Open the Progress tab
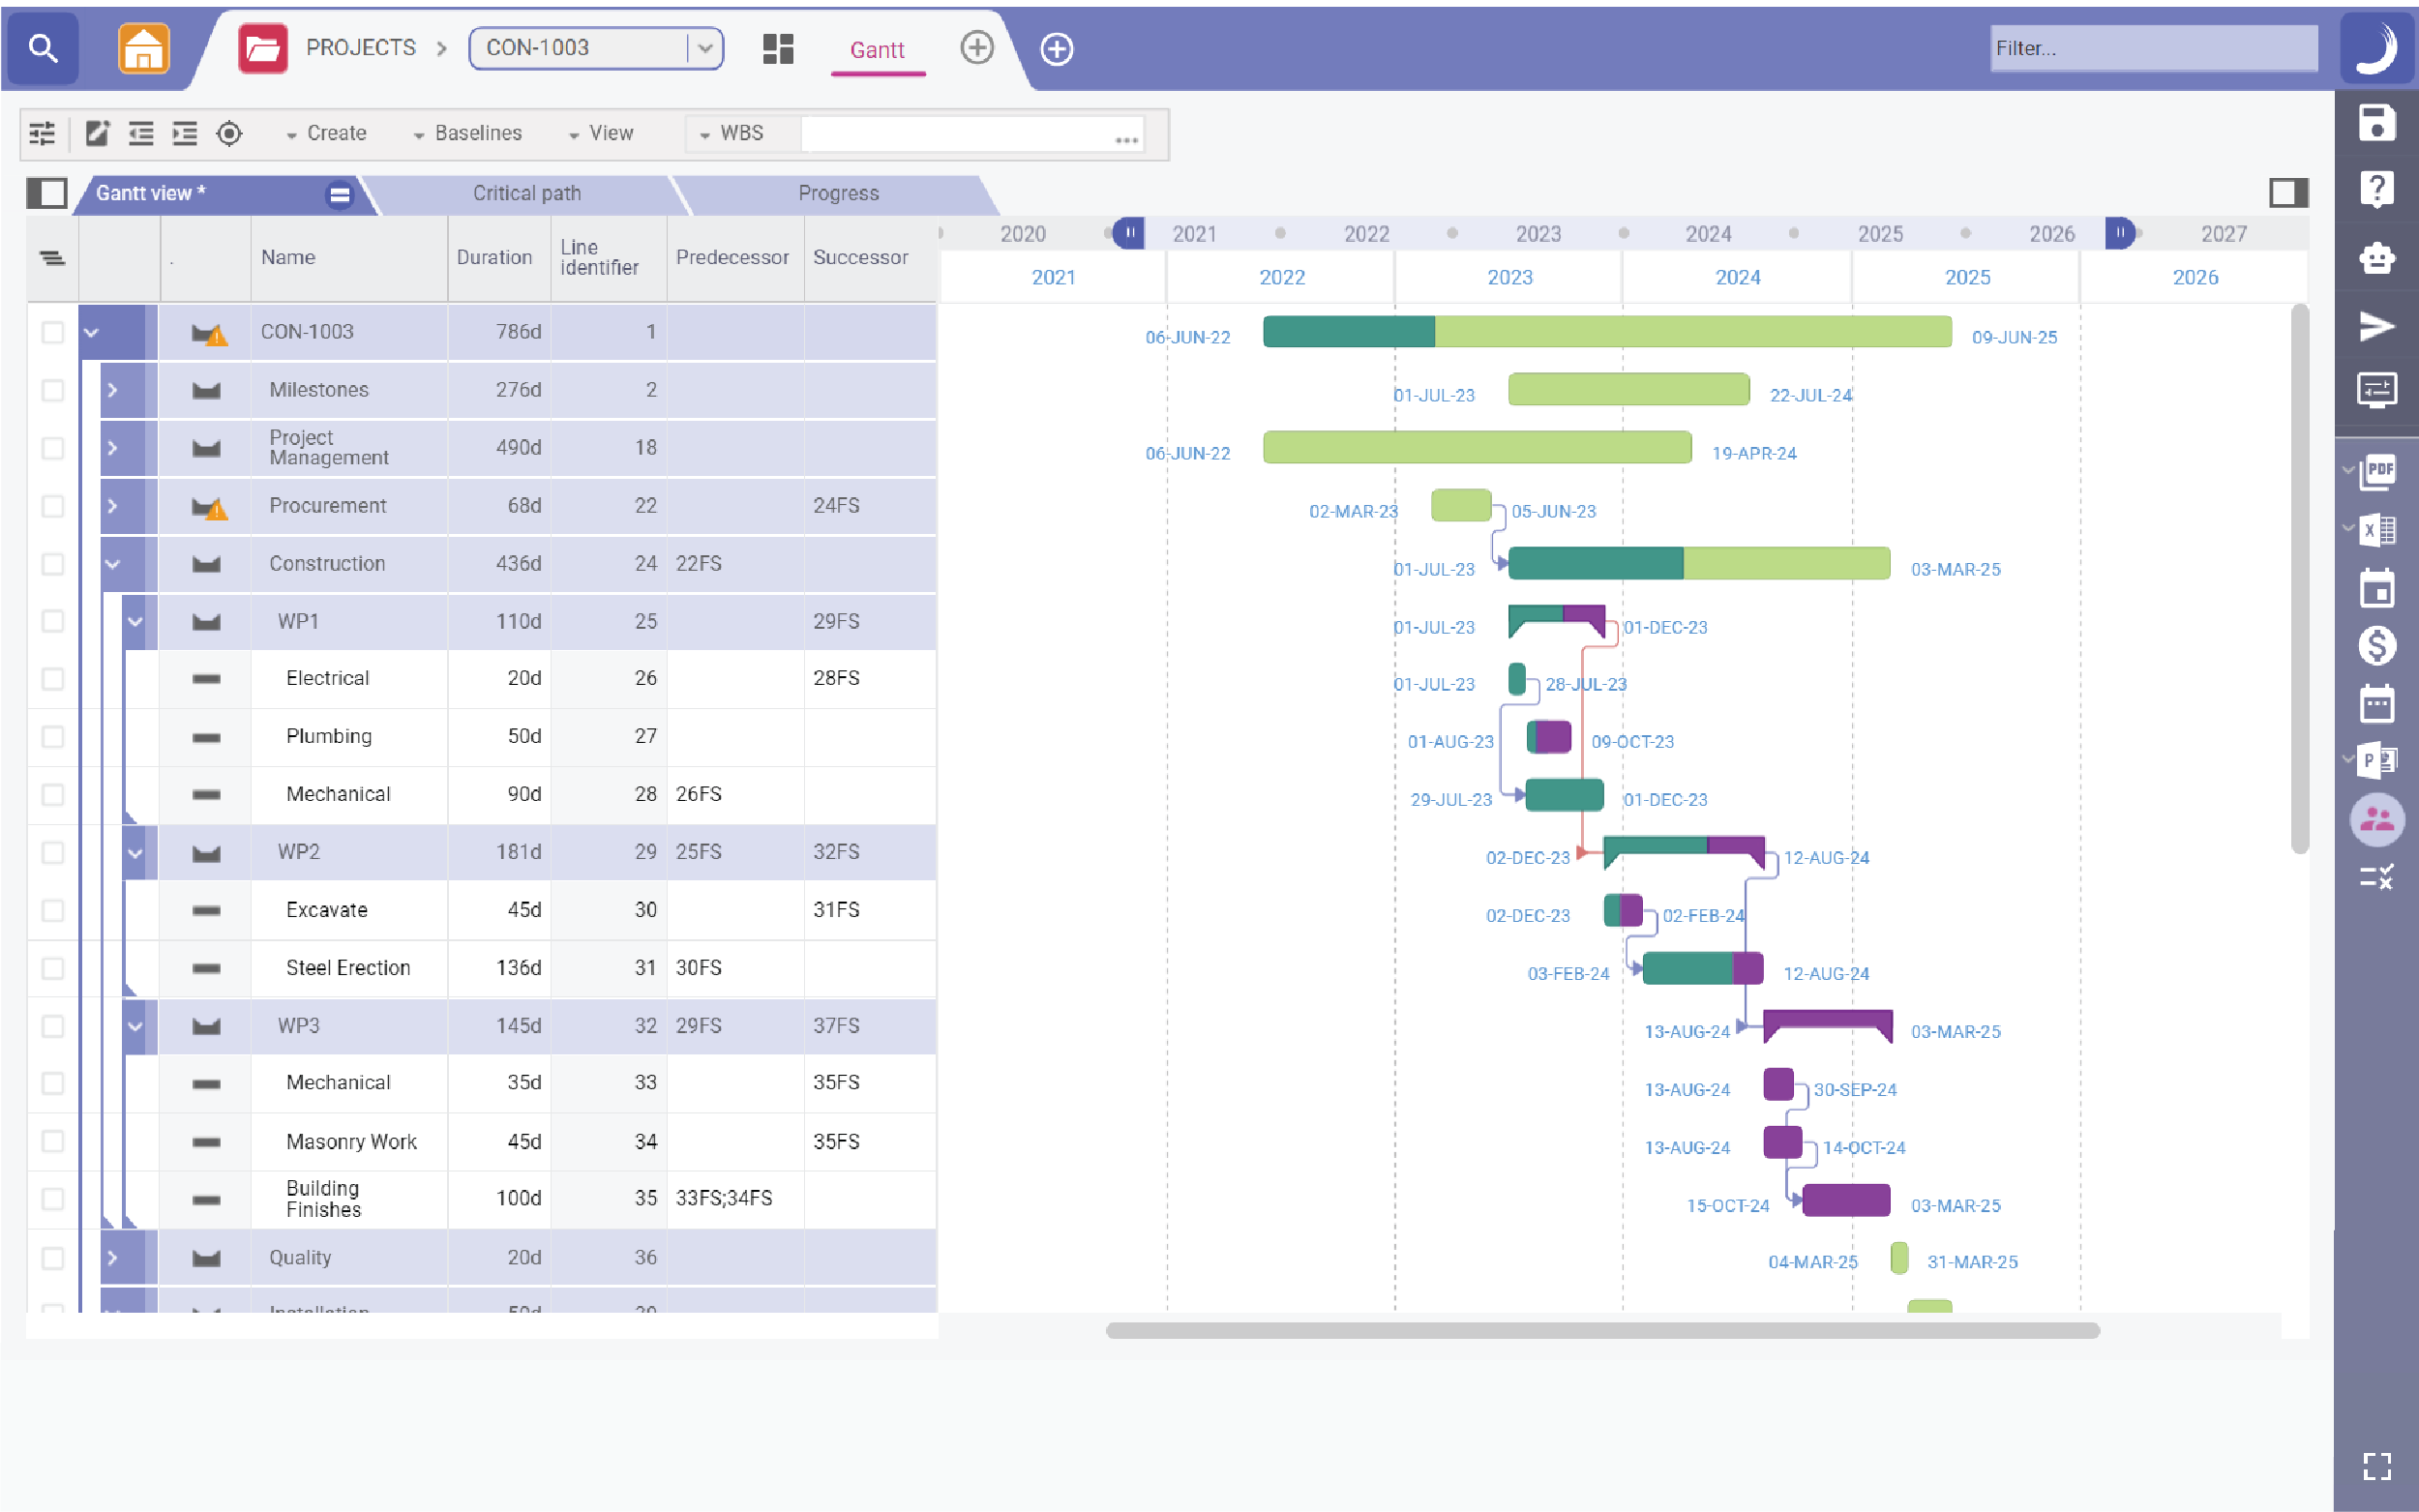The width and height of the screenshot is (2419, 1512). [838, 193]
